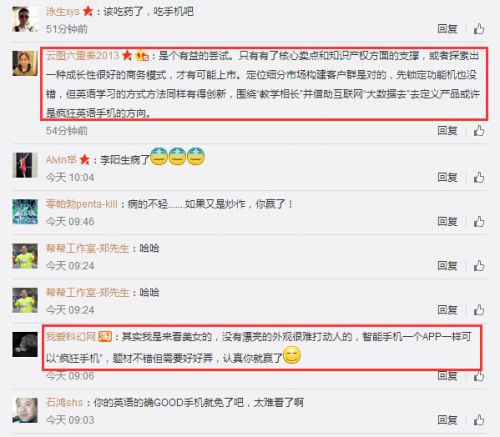Open avatar of first 帮帮工作室-郑先生 comment
500x437 pixels.
[x=25, y=256]
